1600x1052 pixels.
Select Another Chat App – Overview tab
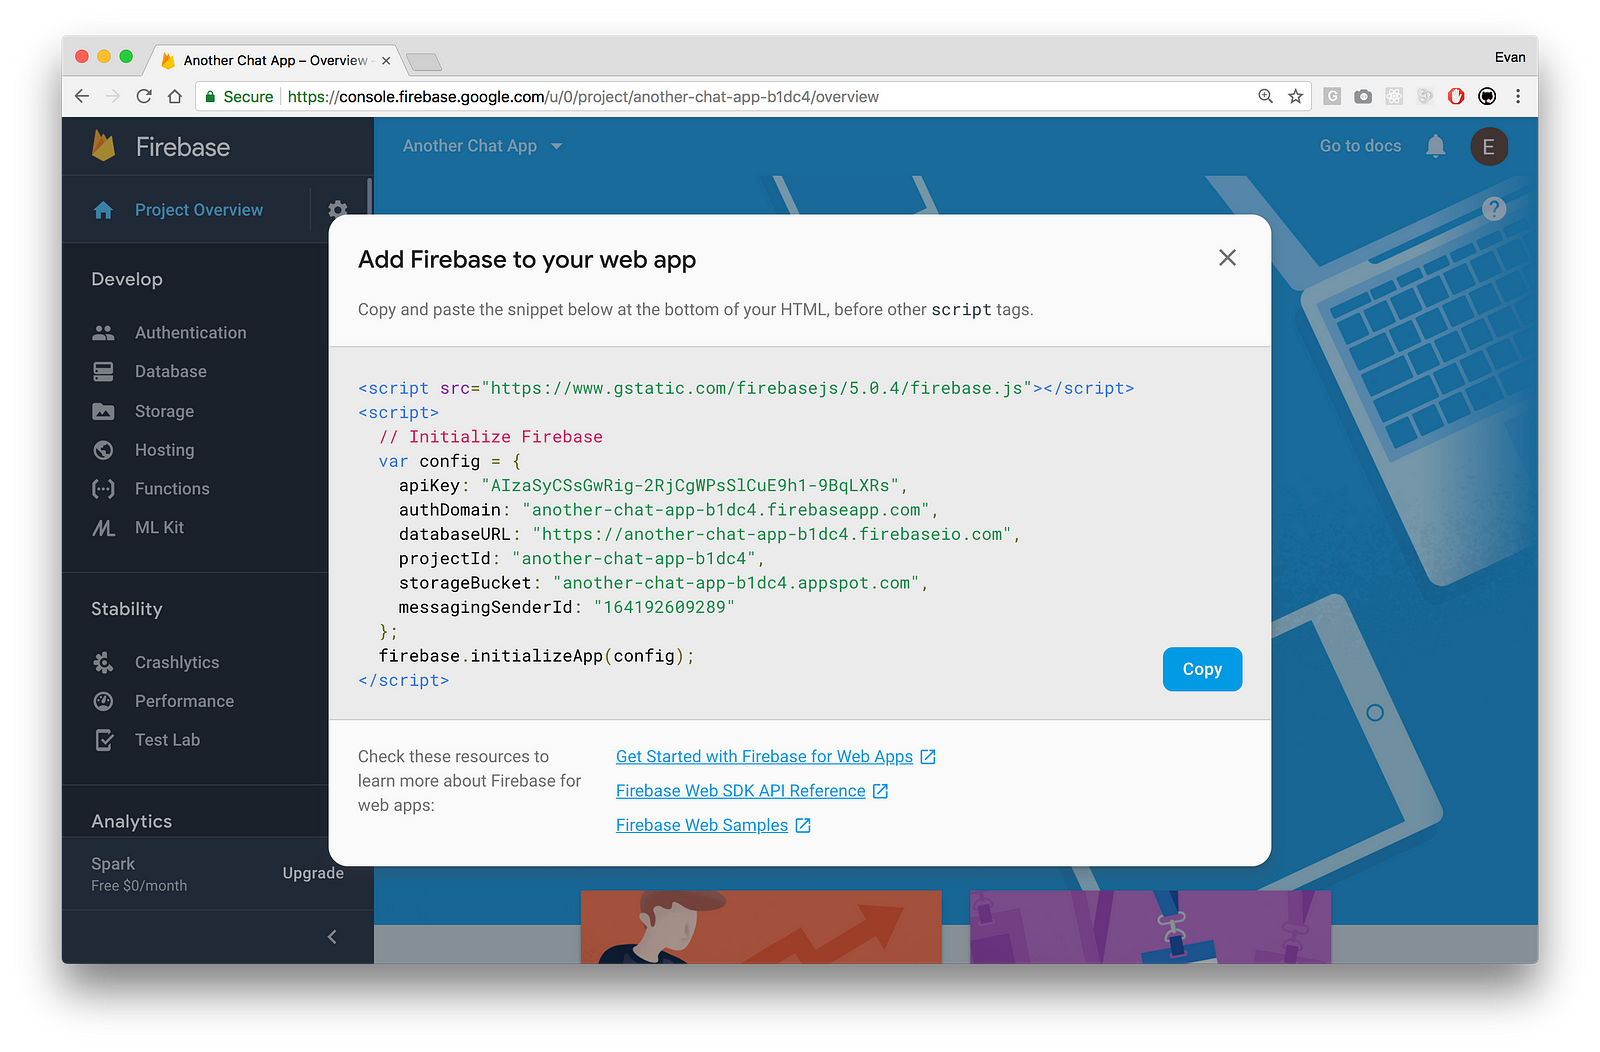[275, 61]
